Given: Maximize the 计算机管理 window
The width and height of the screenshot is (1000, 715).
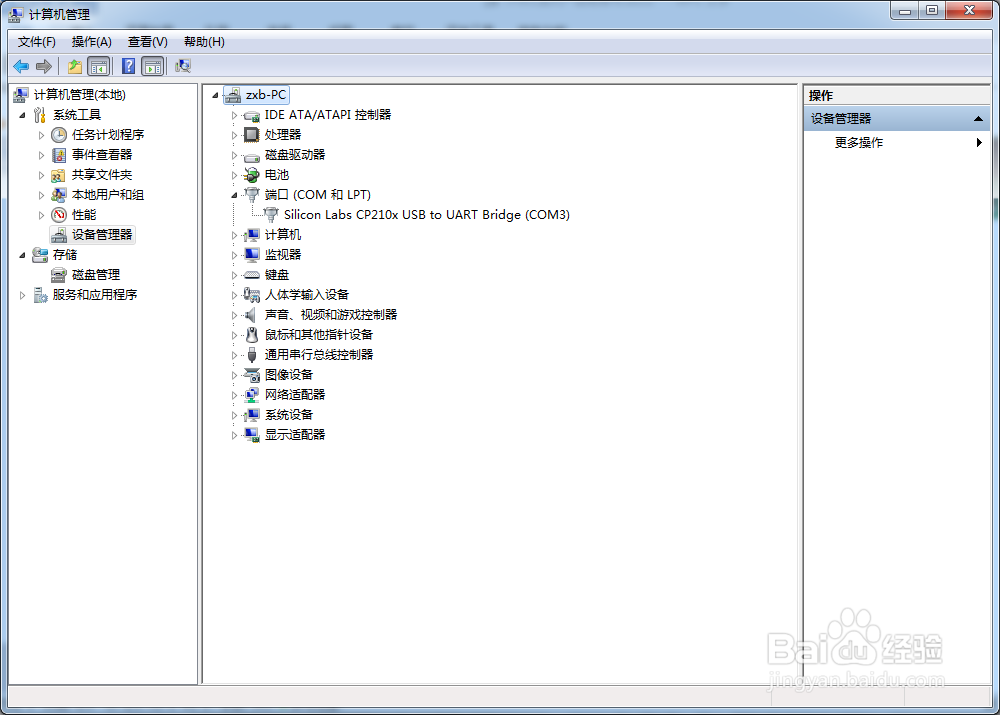Looking at the screenshot, I should (x=932, y=10).
